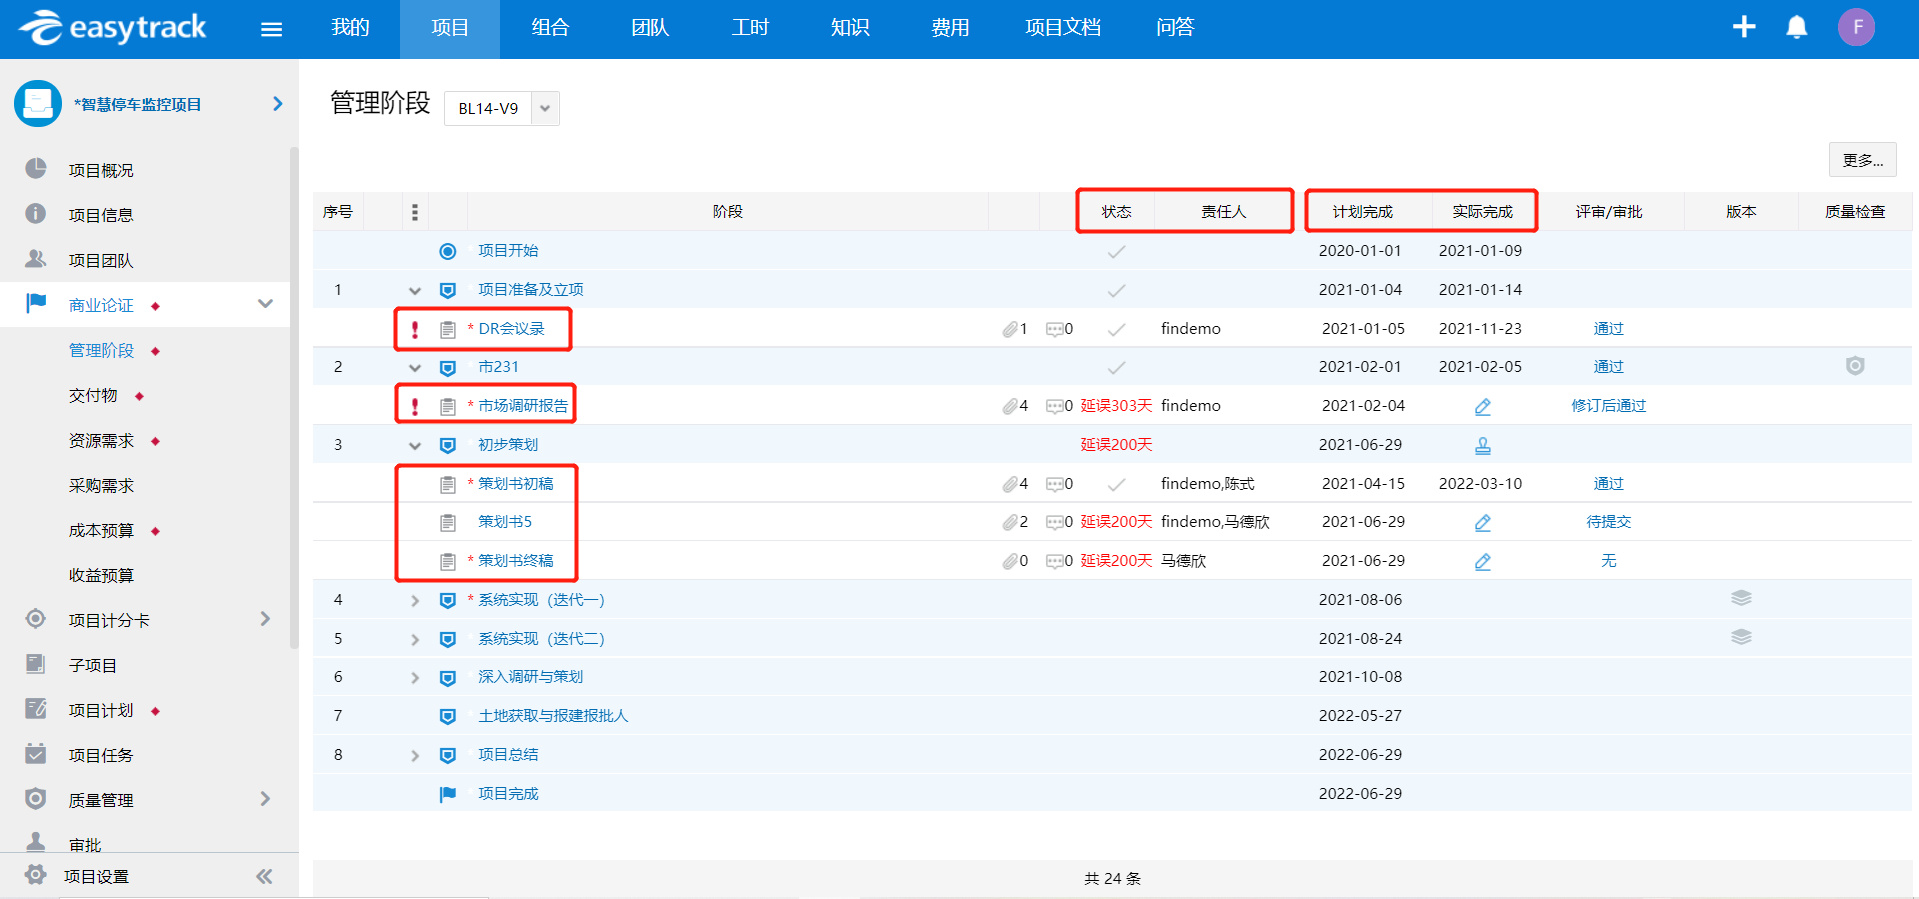Switch to the 费用 top tab
Viewport: 1919px width, 899px height.
click(x=950, y=28)
